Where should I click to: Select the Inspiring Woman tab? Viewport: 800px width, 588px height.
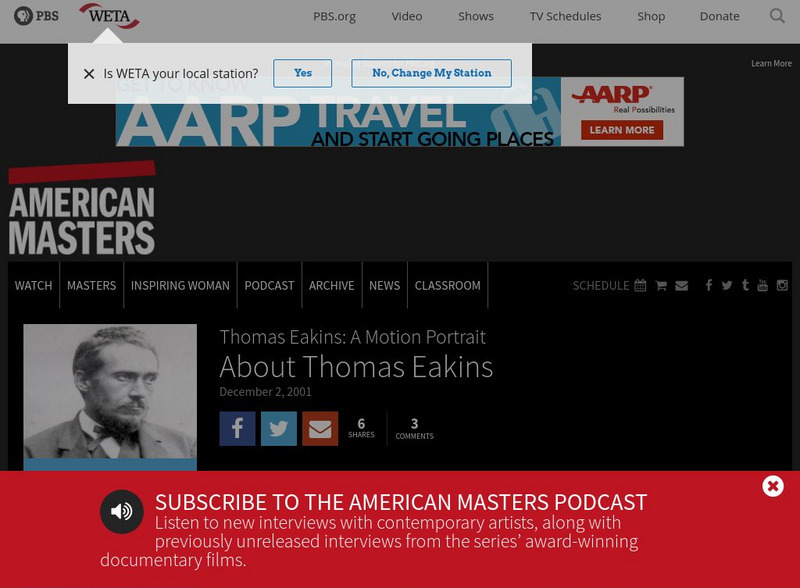tap(180, 285)
